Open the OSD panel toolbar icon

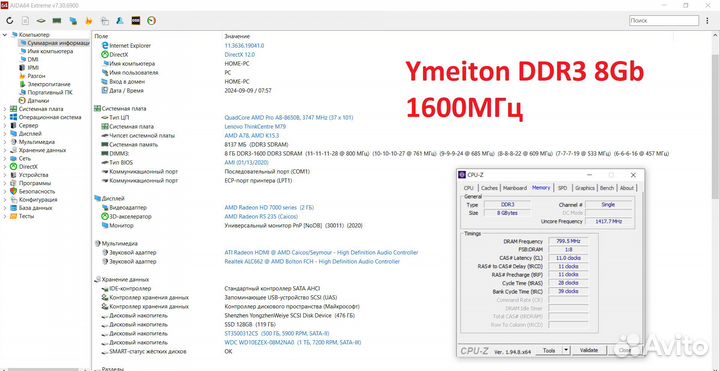tap(135, 21)
